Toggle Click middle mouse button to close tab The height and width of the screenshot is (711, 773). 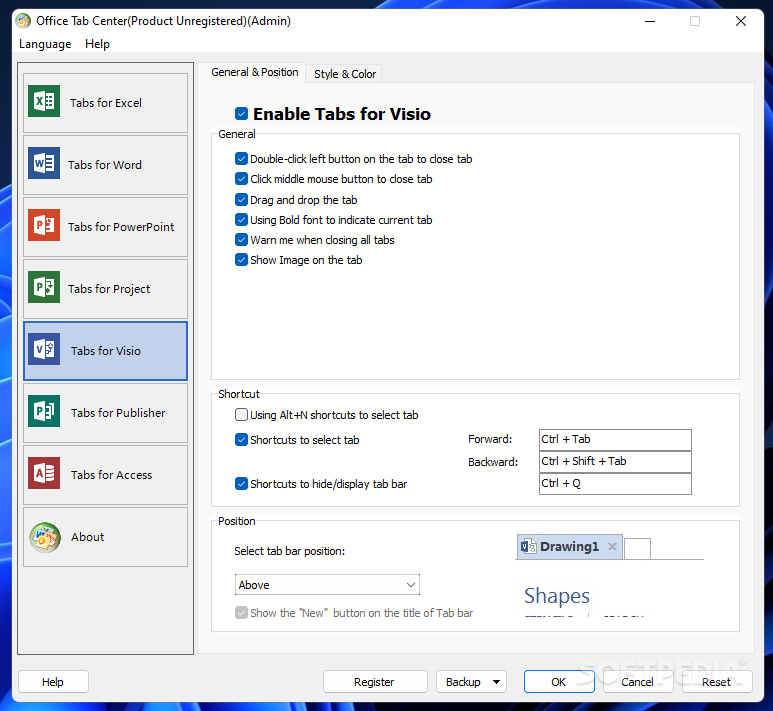[x=241, y=178]
